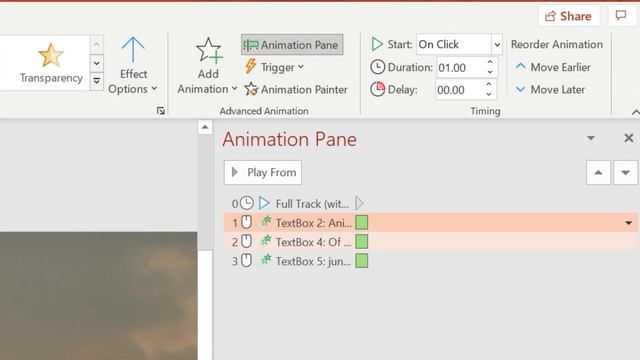The image size is (640, 360).
Task: Click the green timing bar for TextBox 5
Action: coord(362,261)
